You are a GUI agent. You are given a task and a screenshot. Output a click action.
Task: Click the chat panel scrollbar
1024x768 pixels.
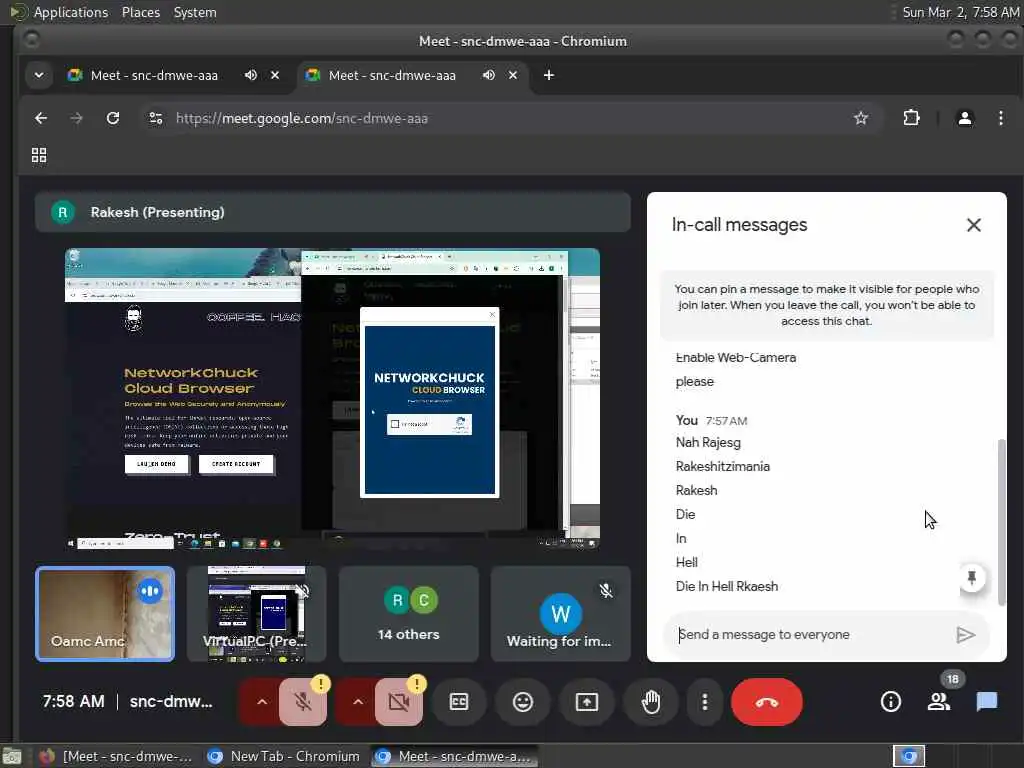coord(1001,522)
